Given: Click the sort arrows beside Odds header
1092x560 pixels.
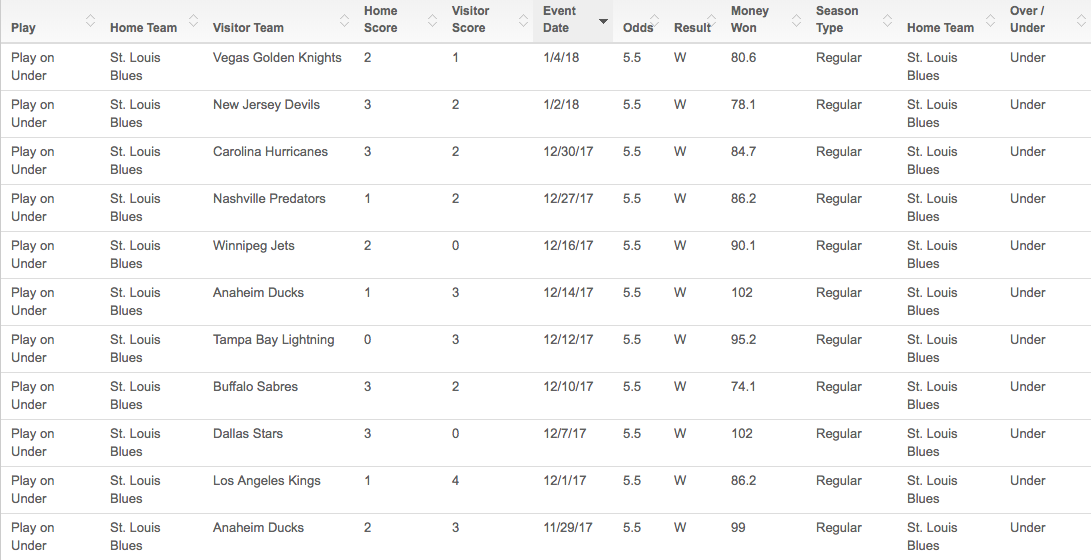Looking at the screenshot, I should 654,20.
